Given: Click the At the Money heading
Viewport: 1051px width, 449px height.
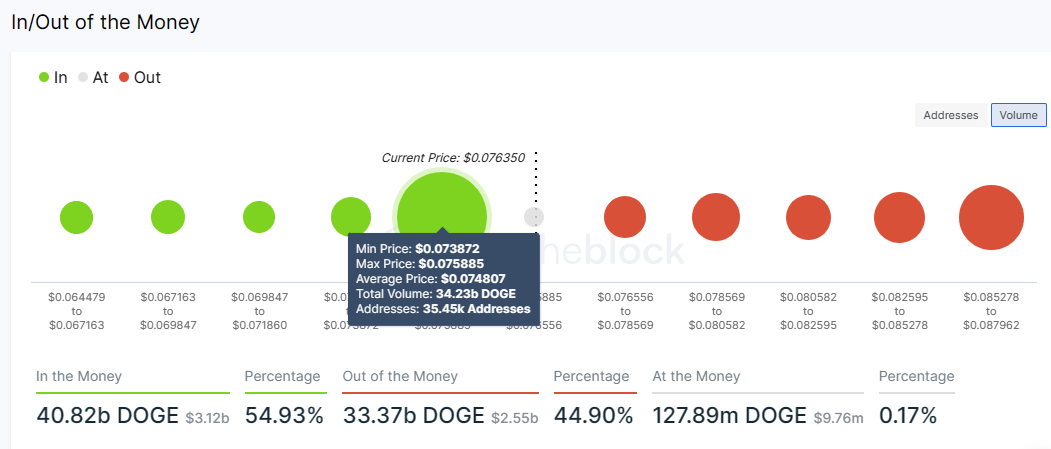Looking at the screenshot, I should pyautogui.click(x=696, y=376).
